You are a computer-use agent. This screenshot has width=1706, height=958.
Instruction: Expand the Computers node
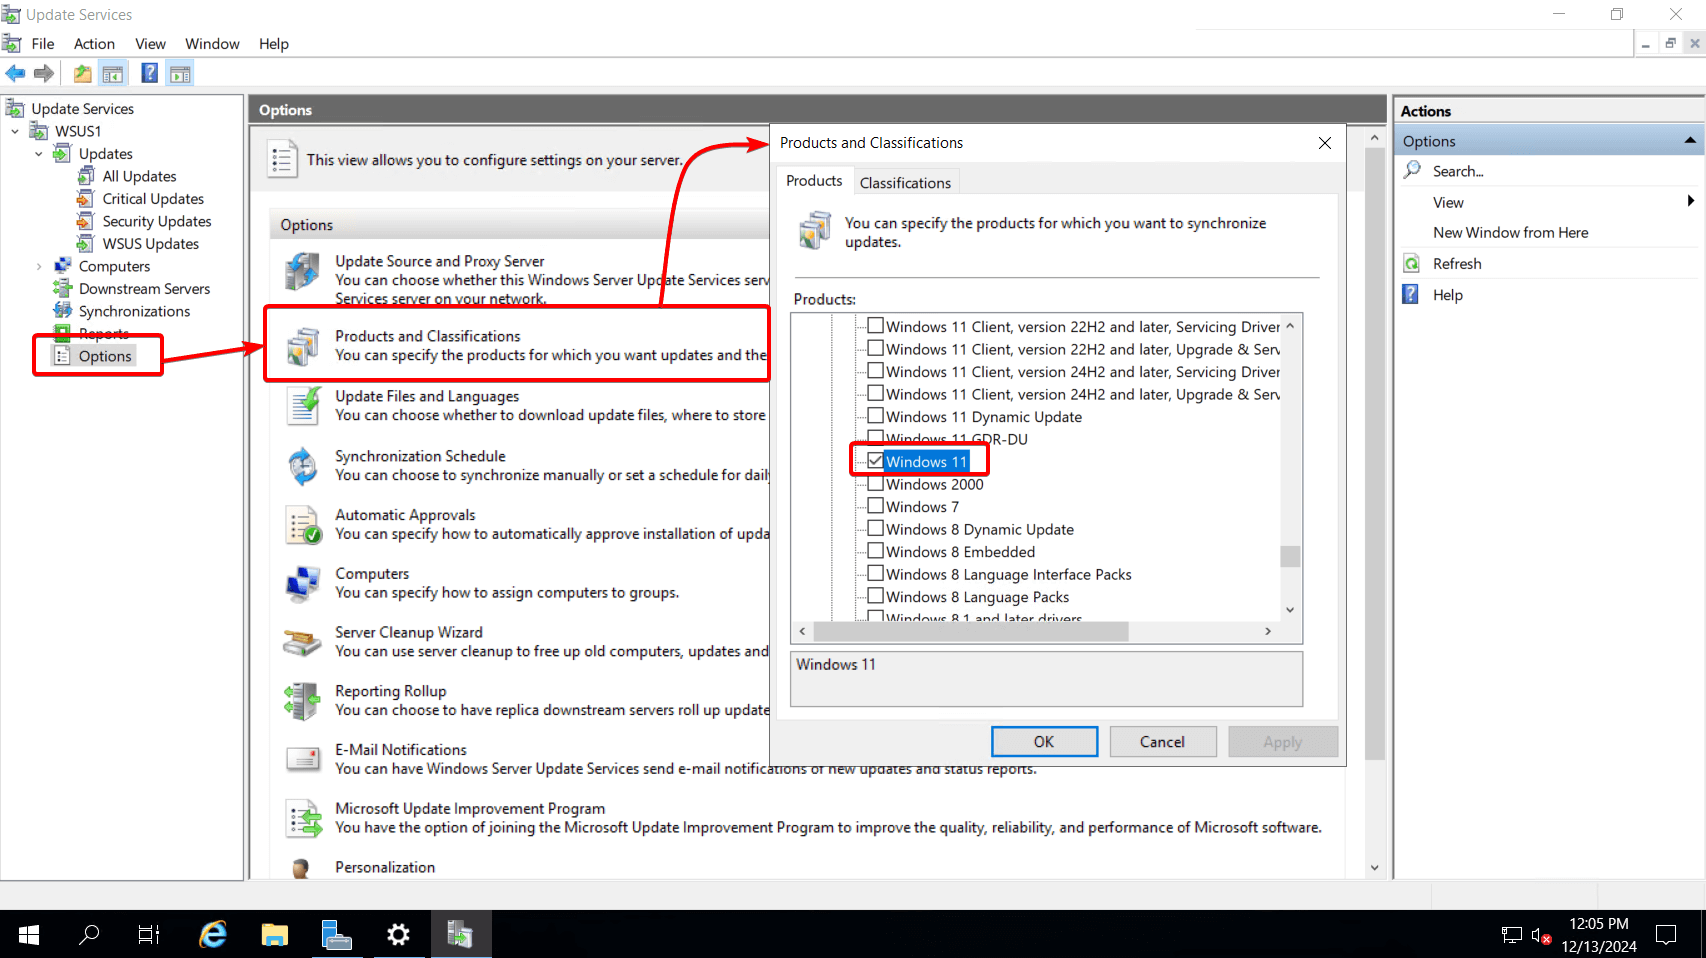(x=39, y=266)
